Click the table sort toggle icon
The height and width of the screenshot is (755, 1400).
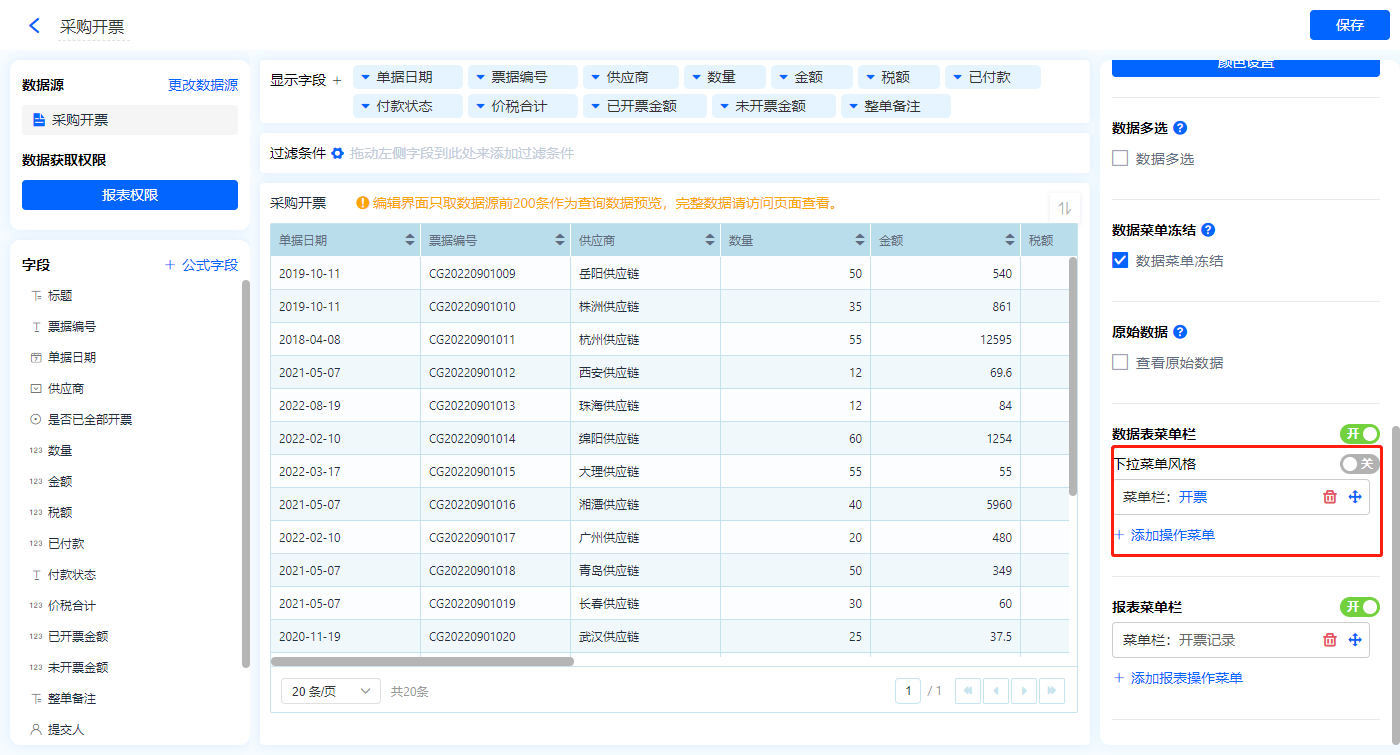(x=1064, y=208)
